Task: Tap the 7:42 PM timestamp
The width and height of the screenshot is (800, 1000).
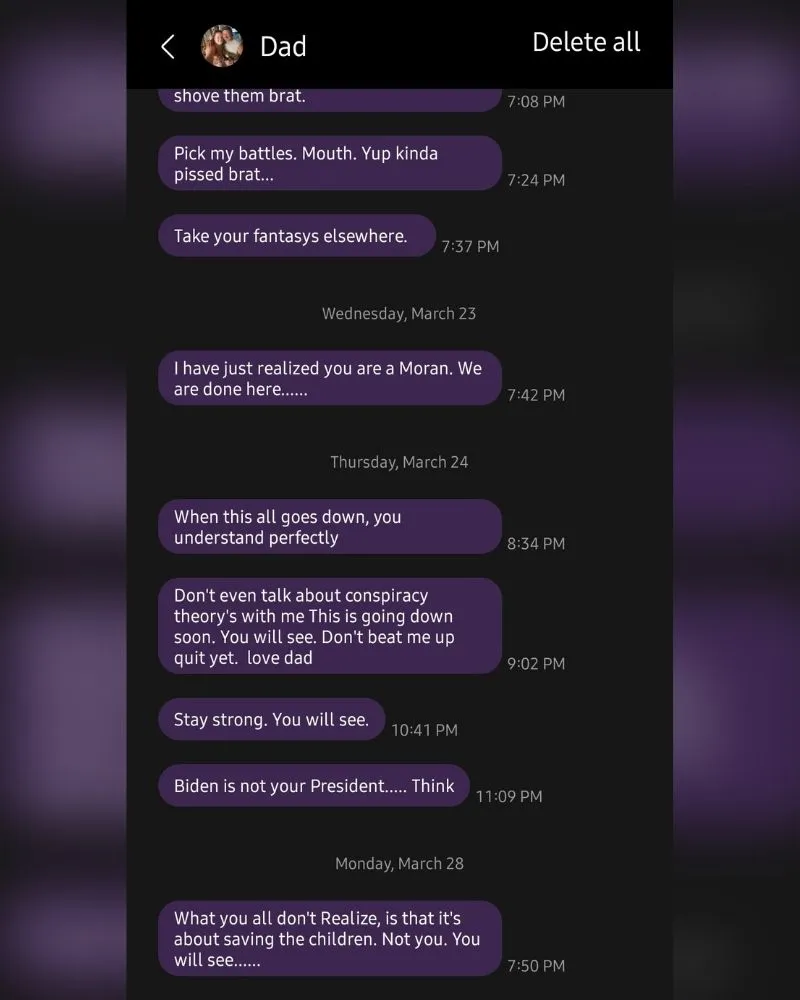Action: (536, 395)
